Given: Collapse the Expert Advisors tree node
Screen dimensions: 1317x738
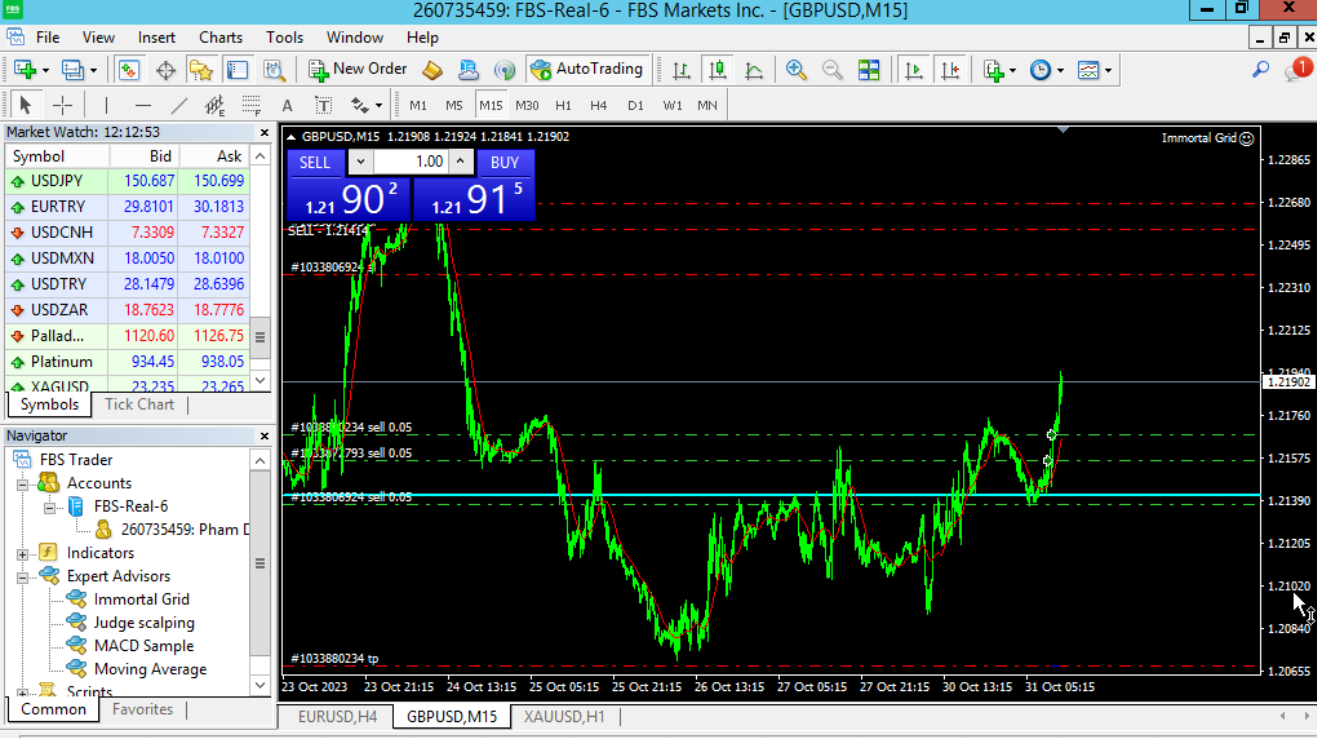Looking at the screenshot, I should [22, 577].
